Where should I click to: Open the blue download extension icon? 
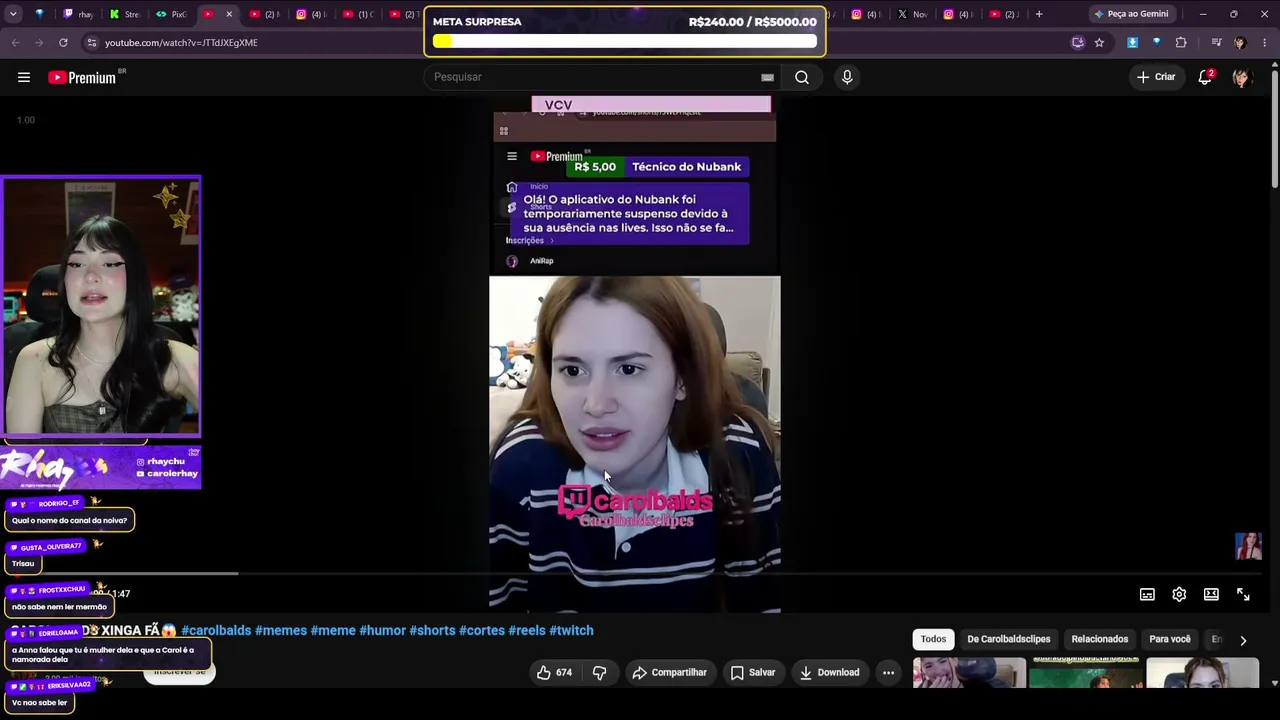1132,43
